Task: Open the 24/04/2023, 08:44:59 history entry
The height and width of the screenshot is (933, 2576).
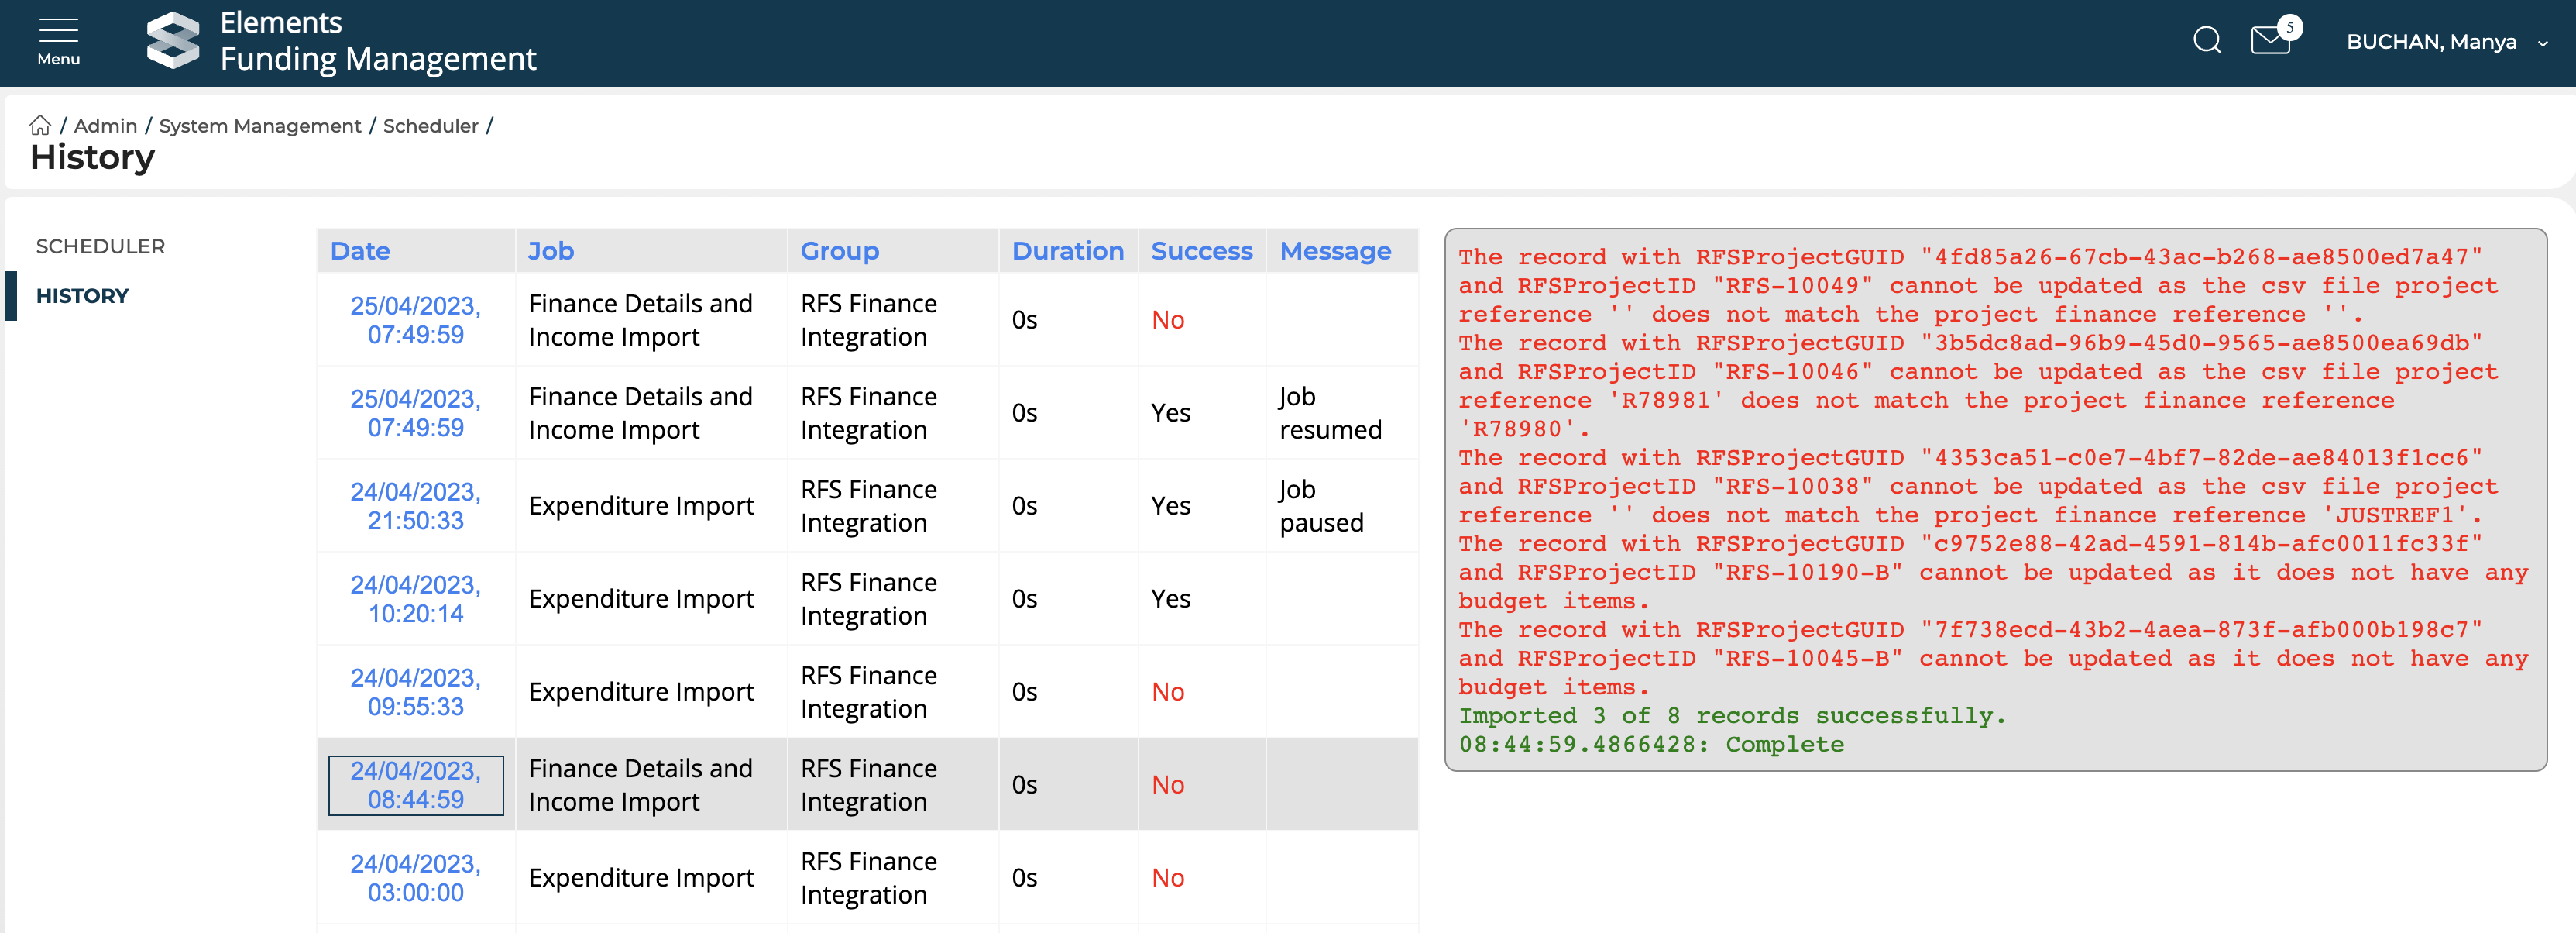Action: click(415, 785)
